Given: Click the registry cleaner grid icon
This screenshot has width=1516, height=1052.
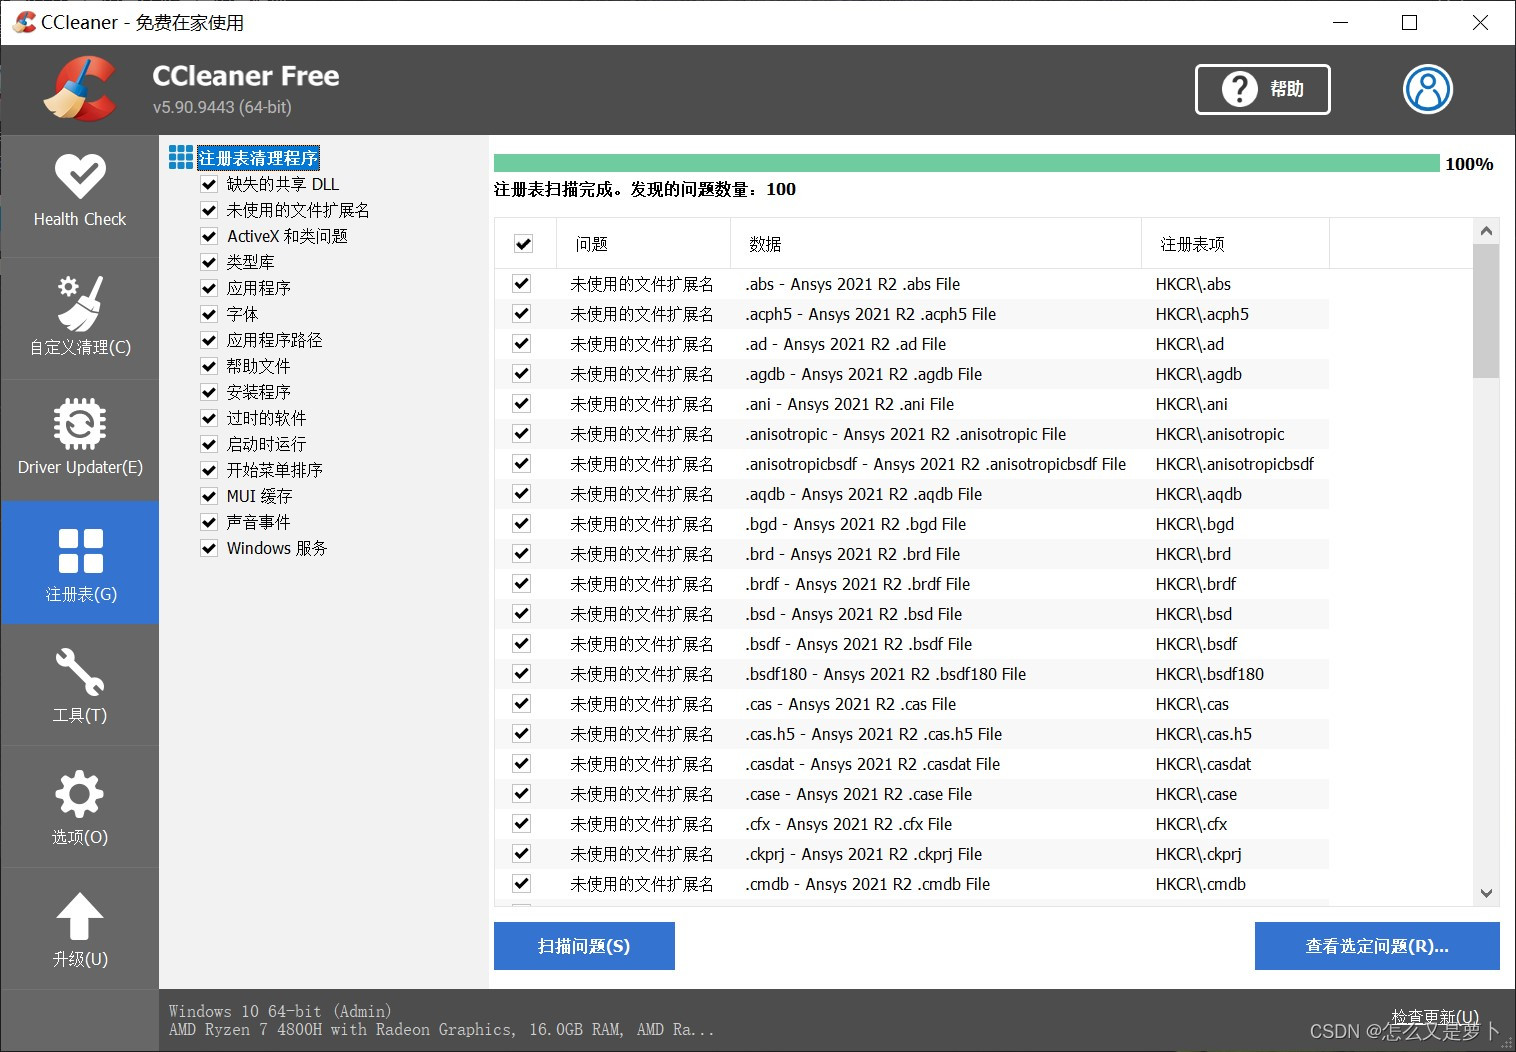Looking at the screenshot, I should pos(181,157).
